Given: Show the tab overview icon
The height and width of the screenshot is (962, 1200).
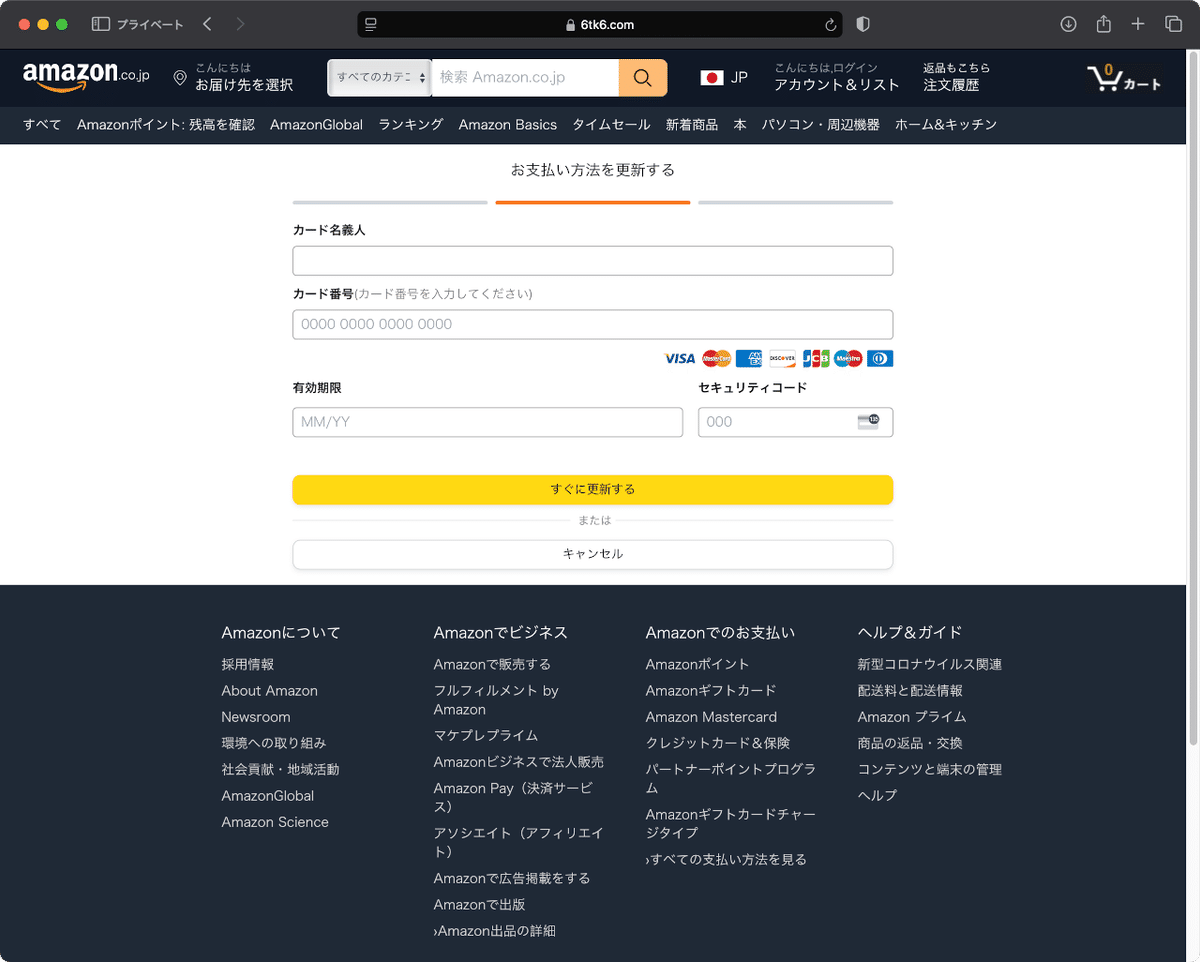Looking at the screenshot, I should point(1173,24).
